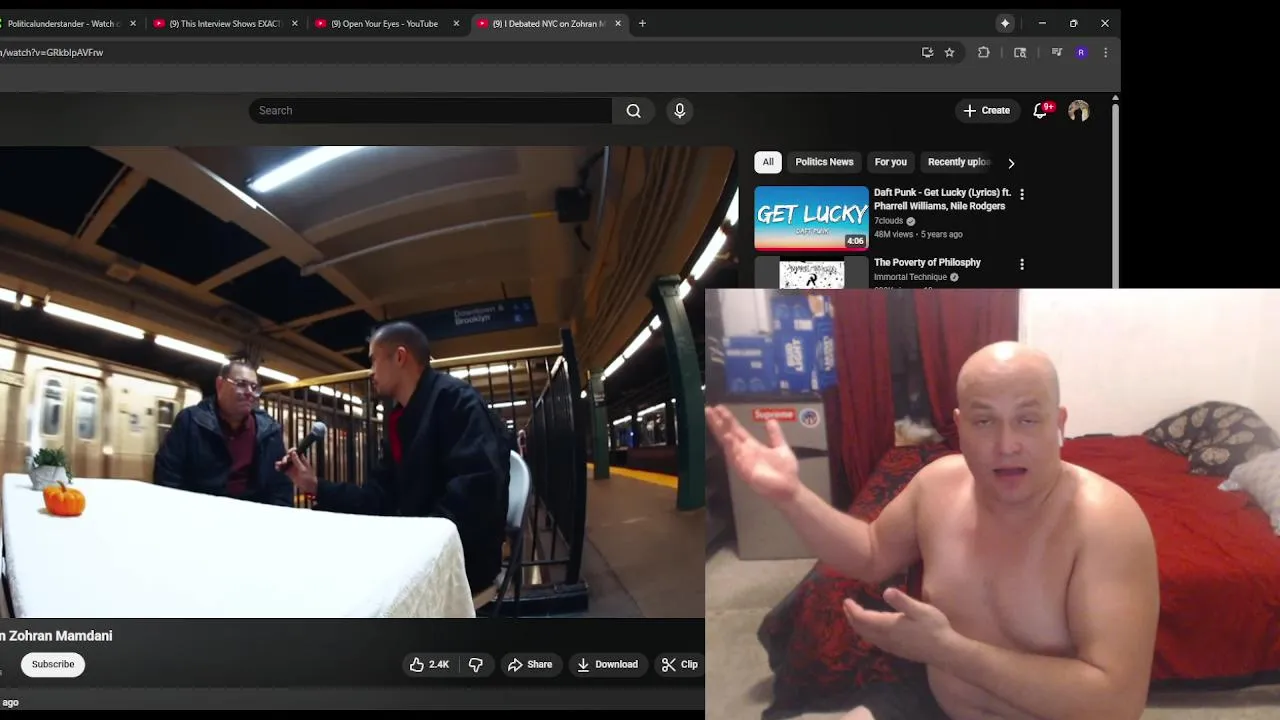Viewport: 1280px width, 720px height.
Task: Open the Immortal Technique channel name
Action: [910, 277]
